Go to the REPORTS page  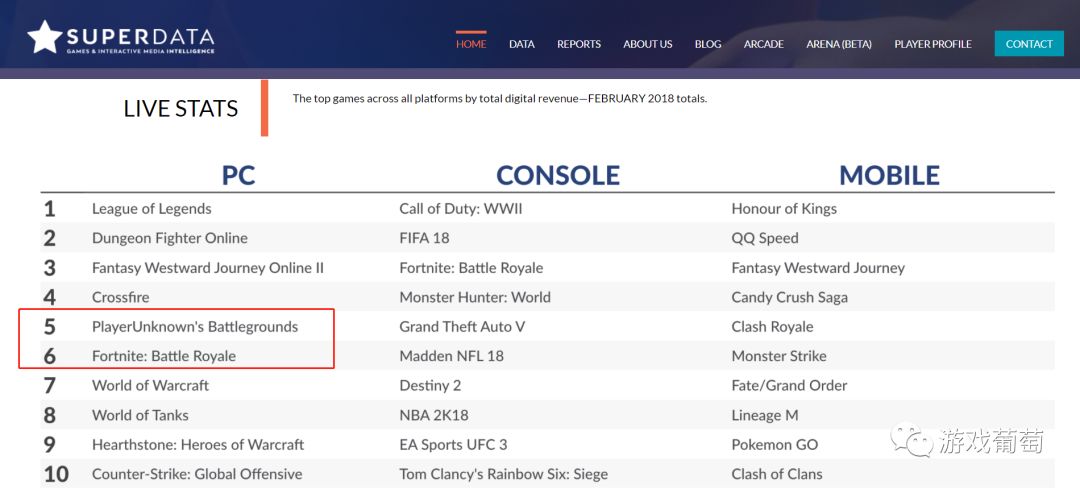579,44
